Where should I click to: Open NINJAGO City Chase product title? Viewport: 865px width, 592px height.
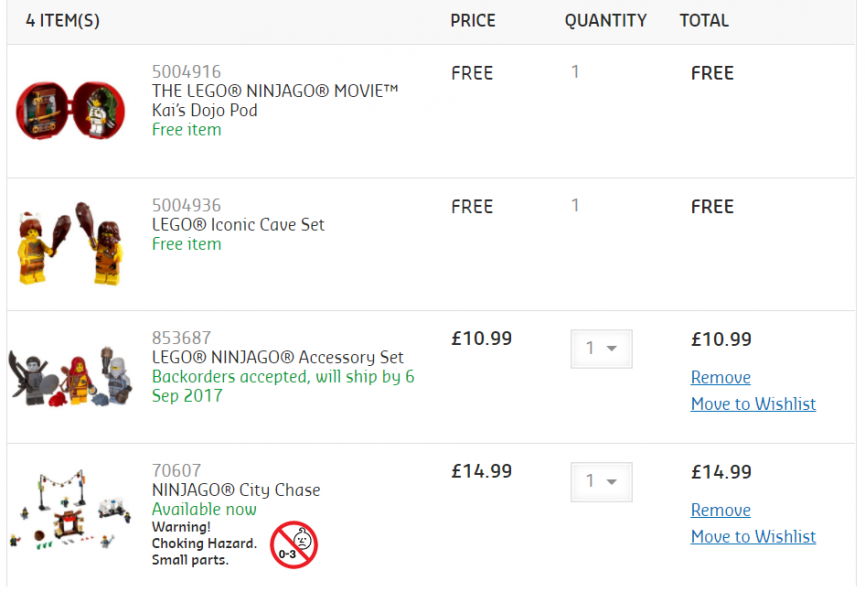[x=236, y=490]
